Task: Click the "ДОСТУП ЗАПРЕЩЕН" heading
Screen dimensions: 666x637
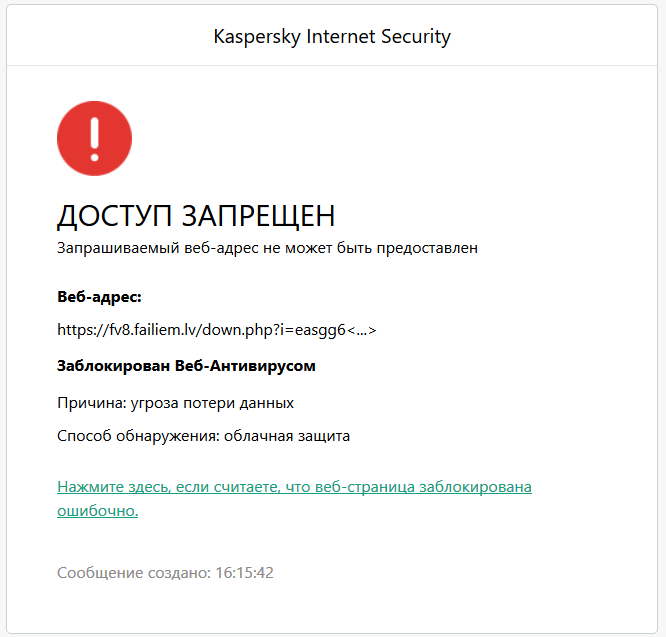Action: (196, 216)
